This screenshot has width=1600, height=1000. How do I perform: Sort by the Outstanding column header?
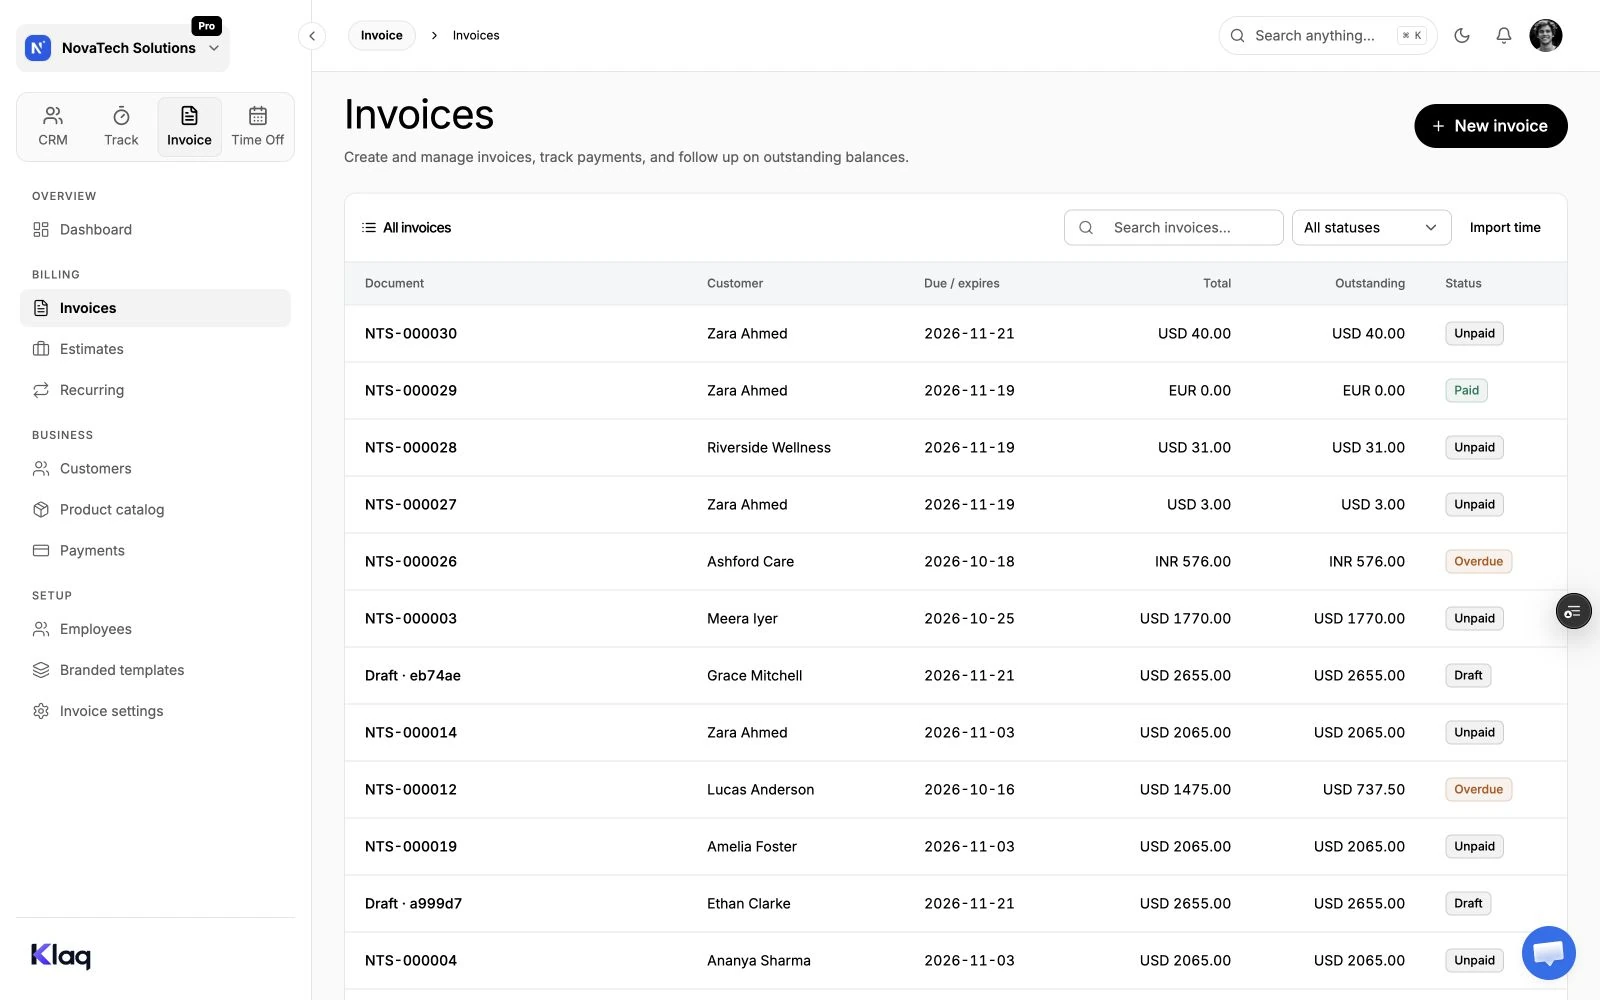pos(1370,284)
